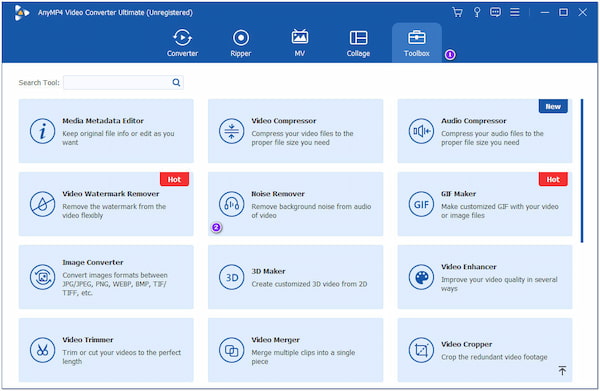Screen dimensions: 600x391
Task: Open the Media Metadata Editor info icon
Action: 42,131
